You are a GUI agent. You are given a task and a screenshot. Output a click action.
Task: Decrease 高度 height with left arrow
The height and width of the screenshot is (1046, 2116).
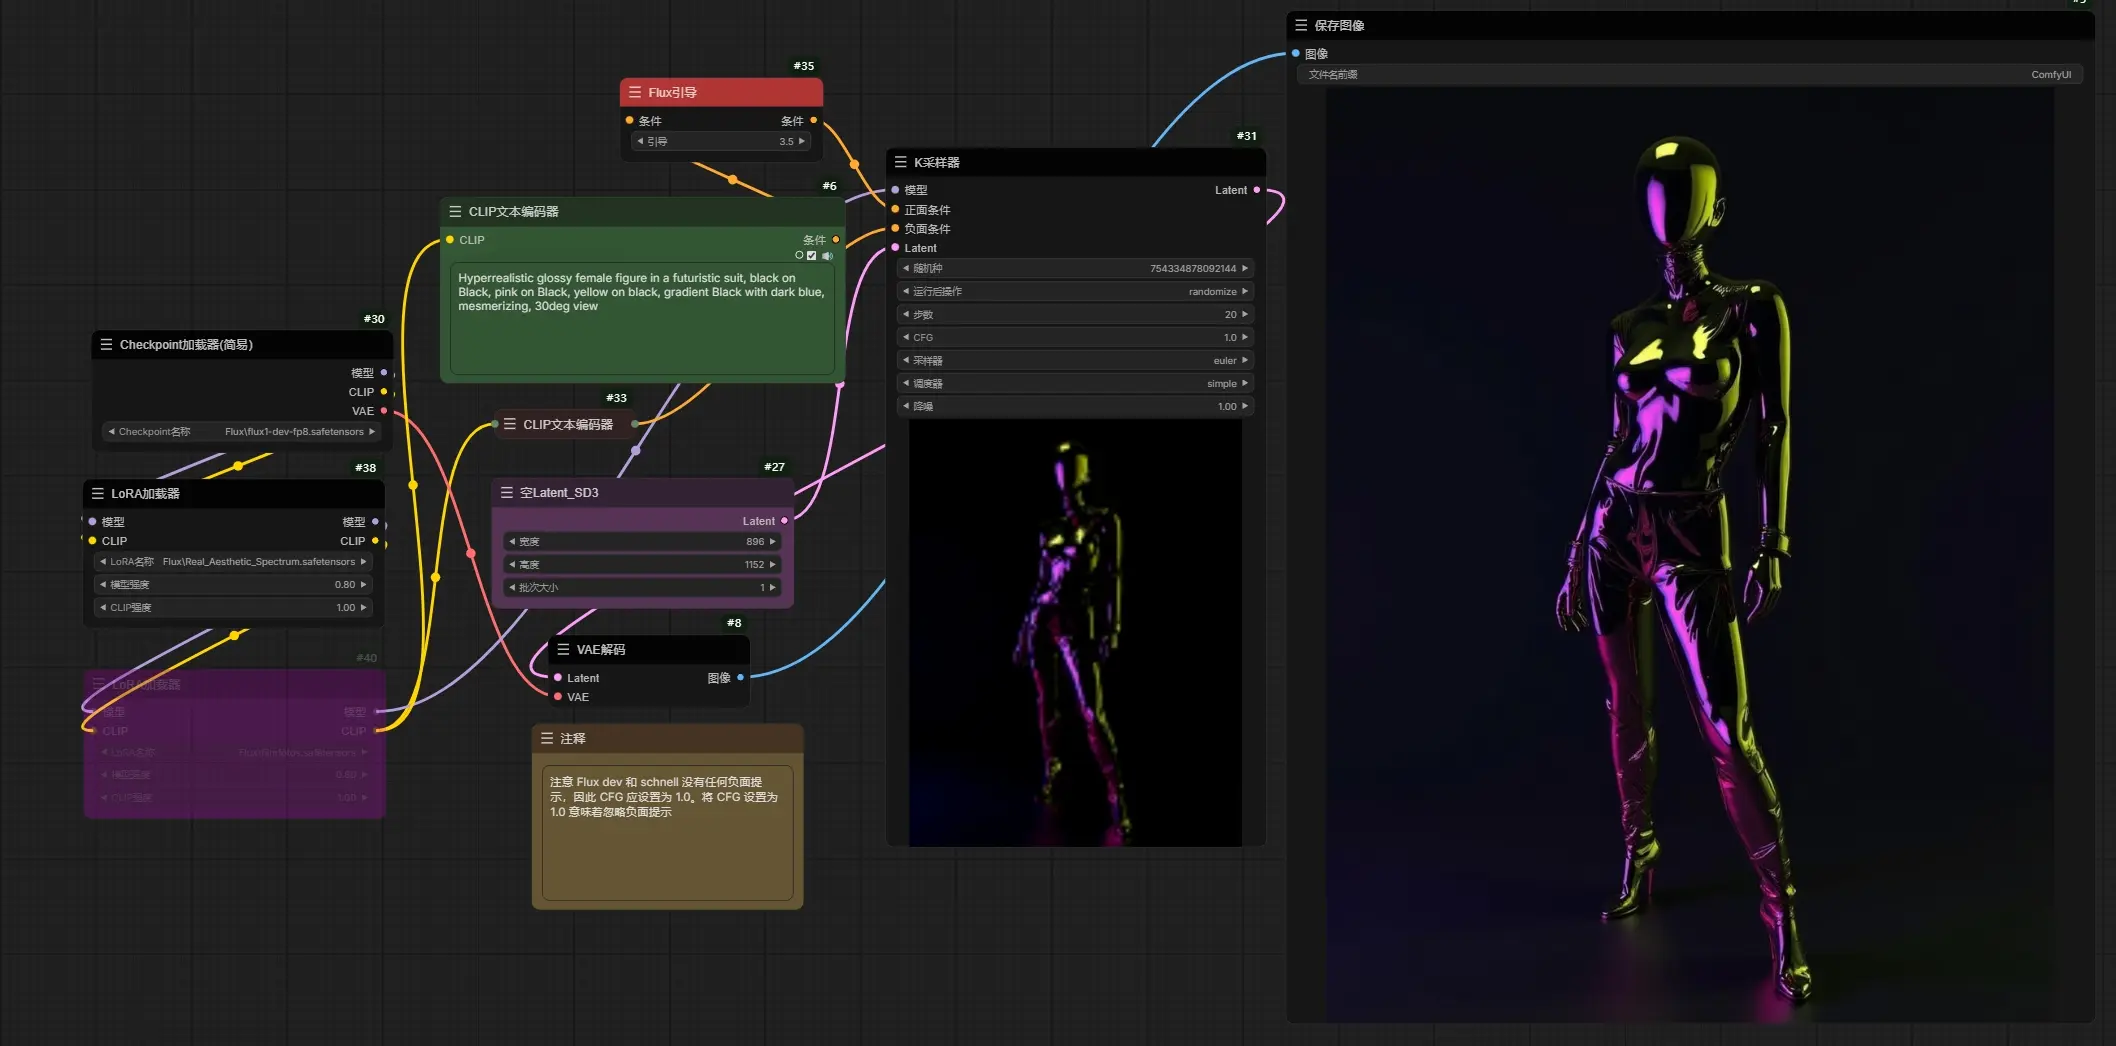[512, 564]
